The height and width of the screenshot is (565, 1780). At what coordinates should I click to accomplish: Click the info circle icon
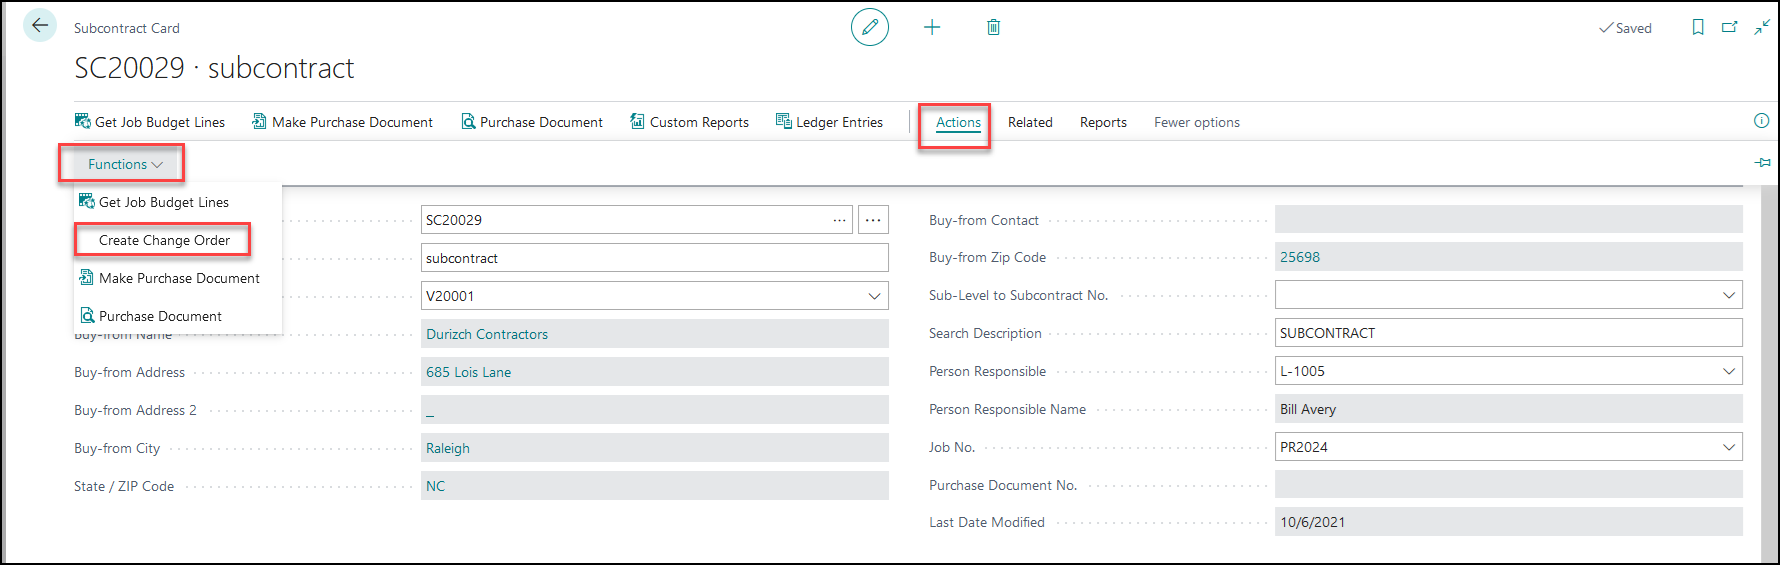click(1761, 121)
